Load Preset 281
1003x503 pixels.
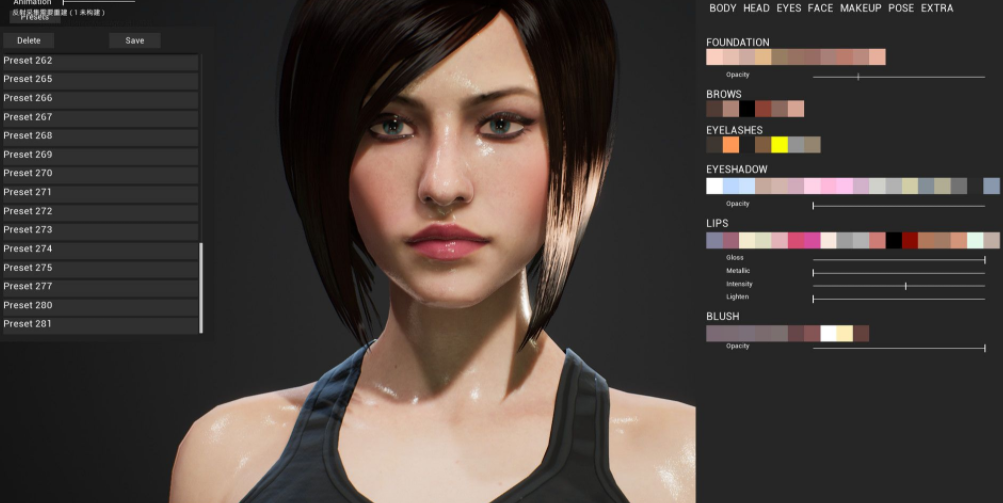pos(100,324)
